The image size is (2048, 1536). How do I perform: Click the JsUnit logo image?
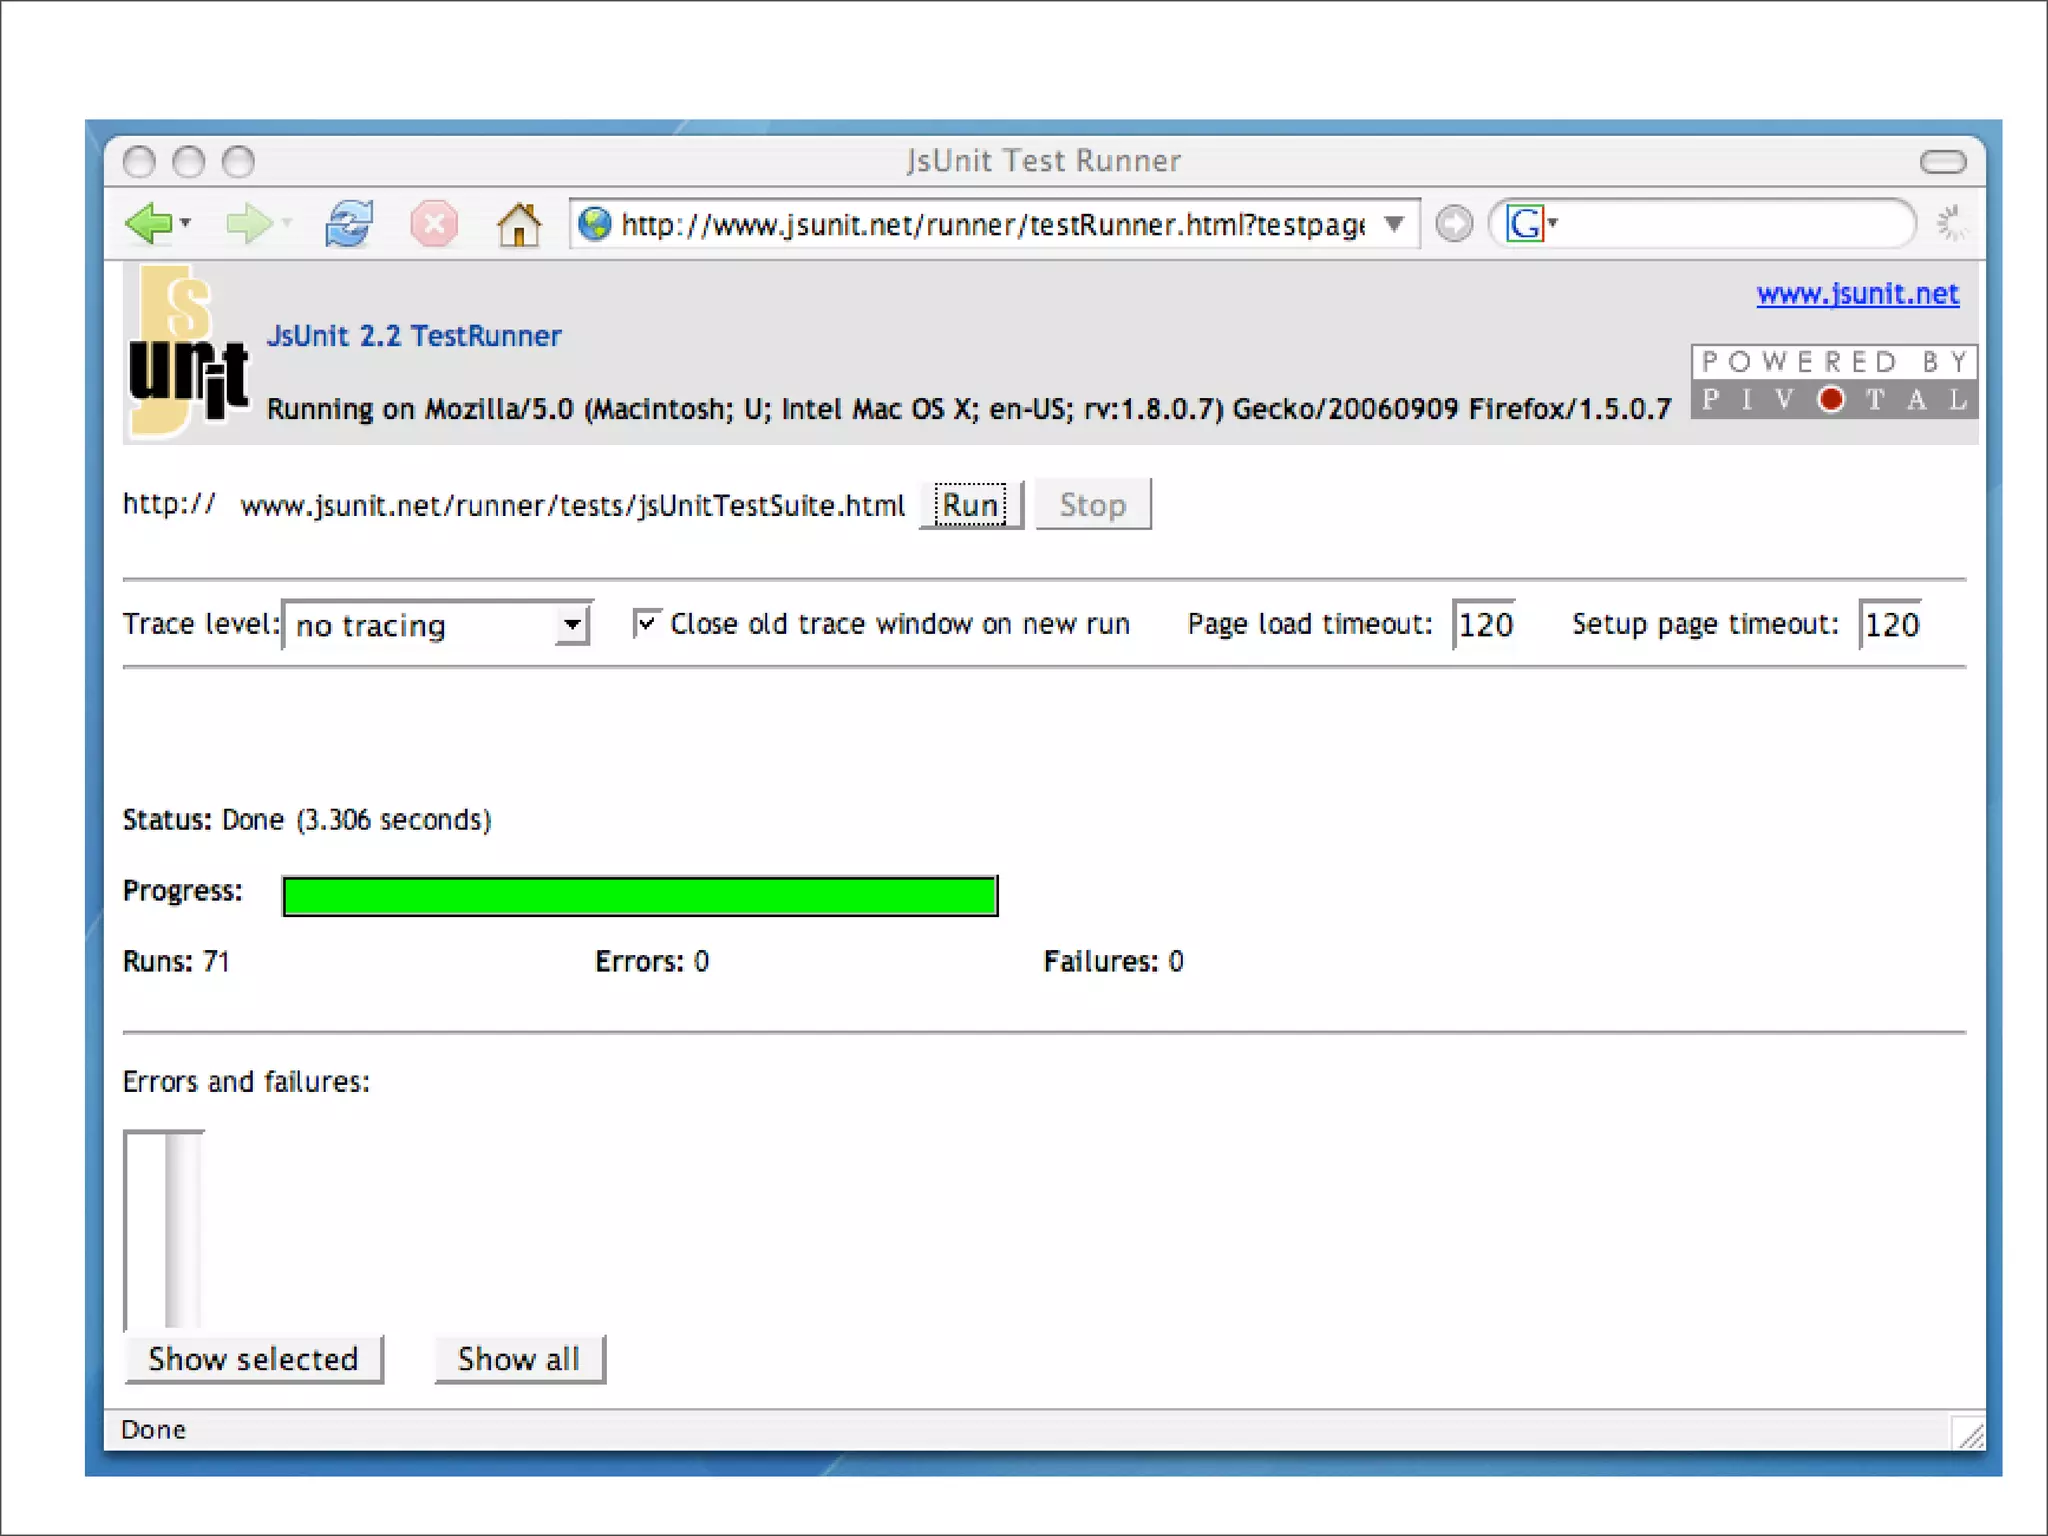click(x=188, y=350)
